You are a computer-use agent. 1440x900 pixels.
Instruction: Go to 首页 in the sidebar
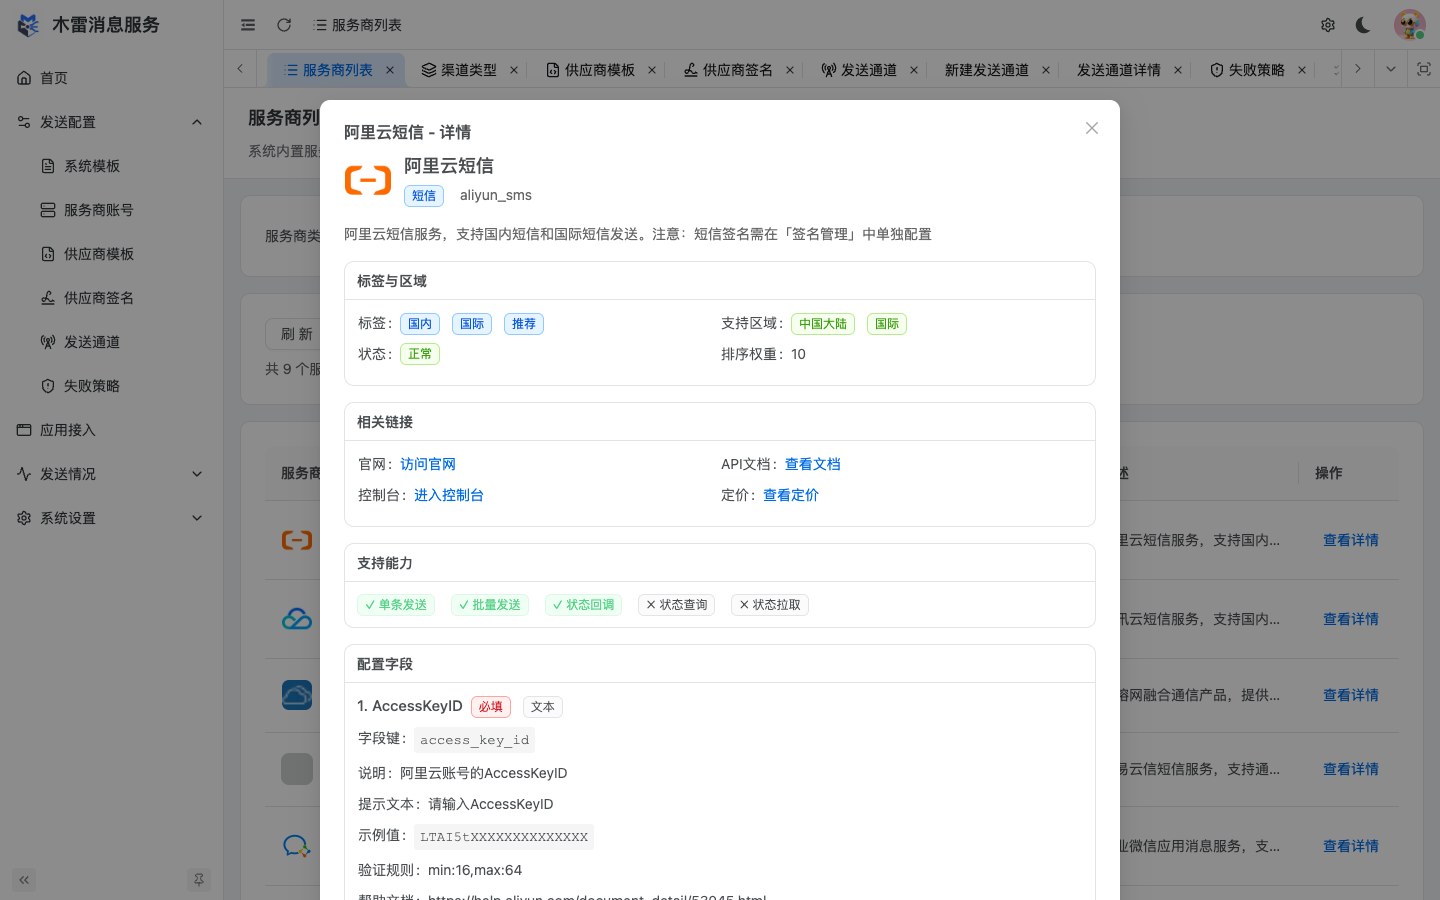112,78
